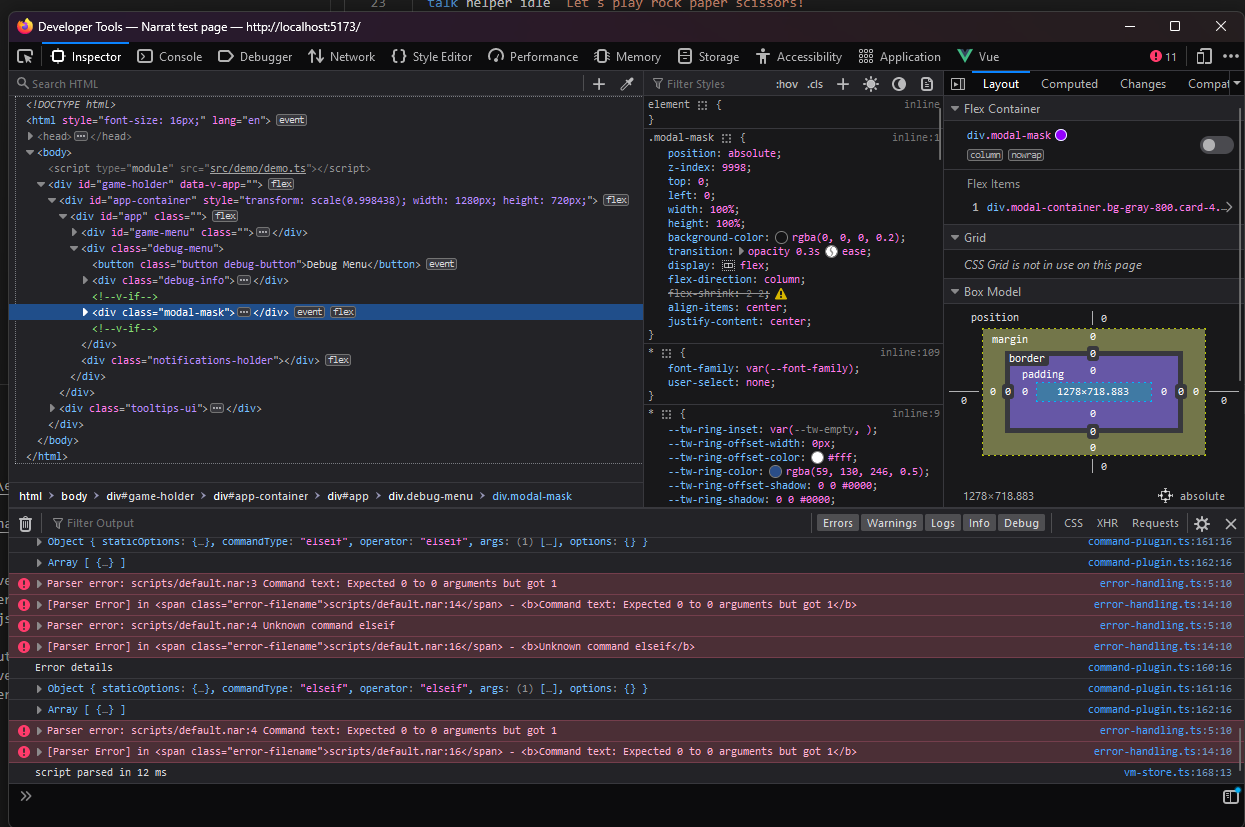Open the Memory tab

(627, 57)
